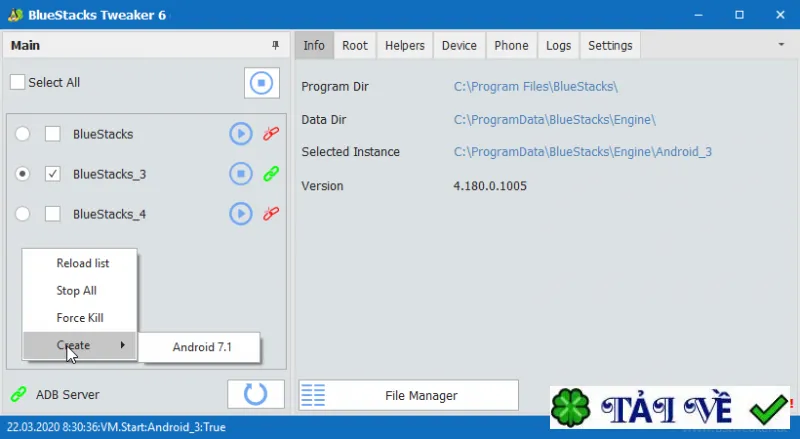Open the Logs tab
This screenshot has height=439, width=800.
(x=558, y=45)
